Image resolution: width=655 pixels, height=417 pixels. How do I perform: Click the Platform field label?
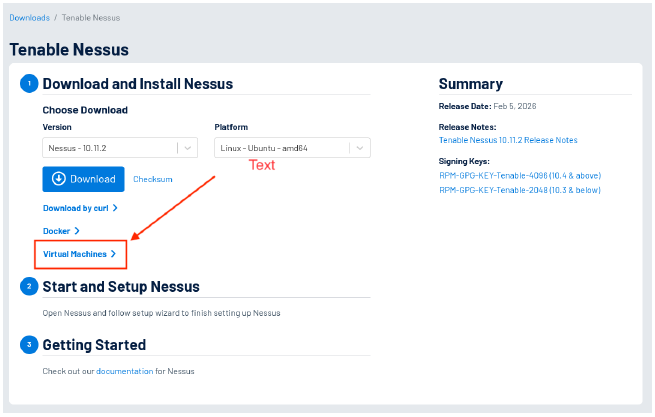point(231,127)
